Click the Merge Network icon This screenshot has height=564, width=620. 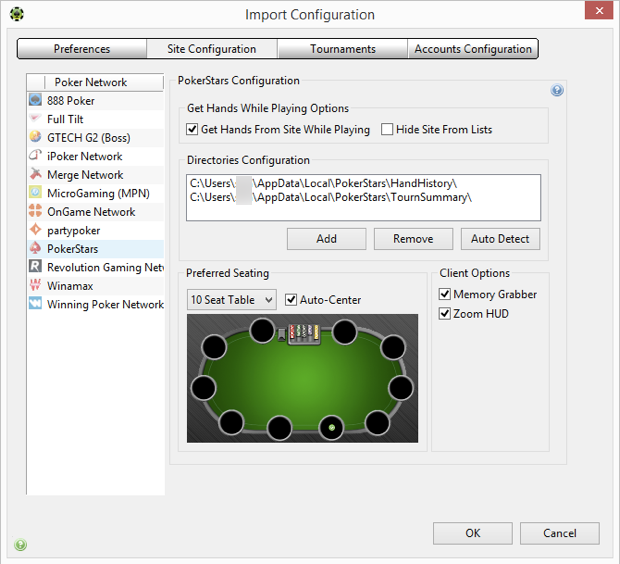pyautogui.click(x=35, y=174)
